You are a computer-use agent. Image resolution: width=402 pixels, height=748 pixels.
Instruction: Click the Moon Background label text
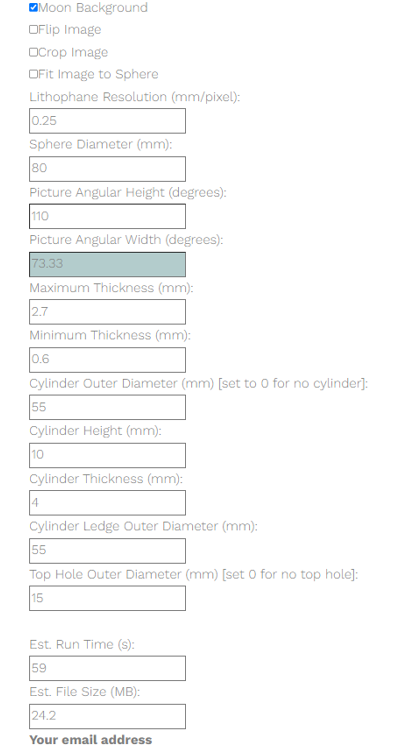click(x=93, y=8)
